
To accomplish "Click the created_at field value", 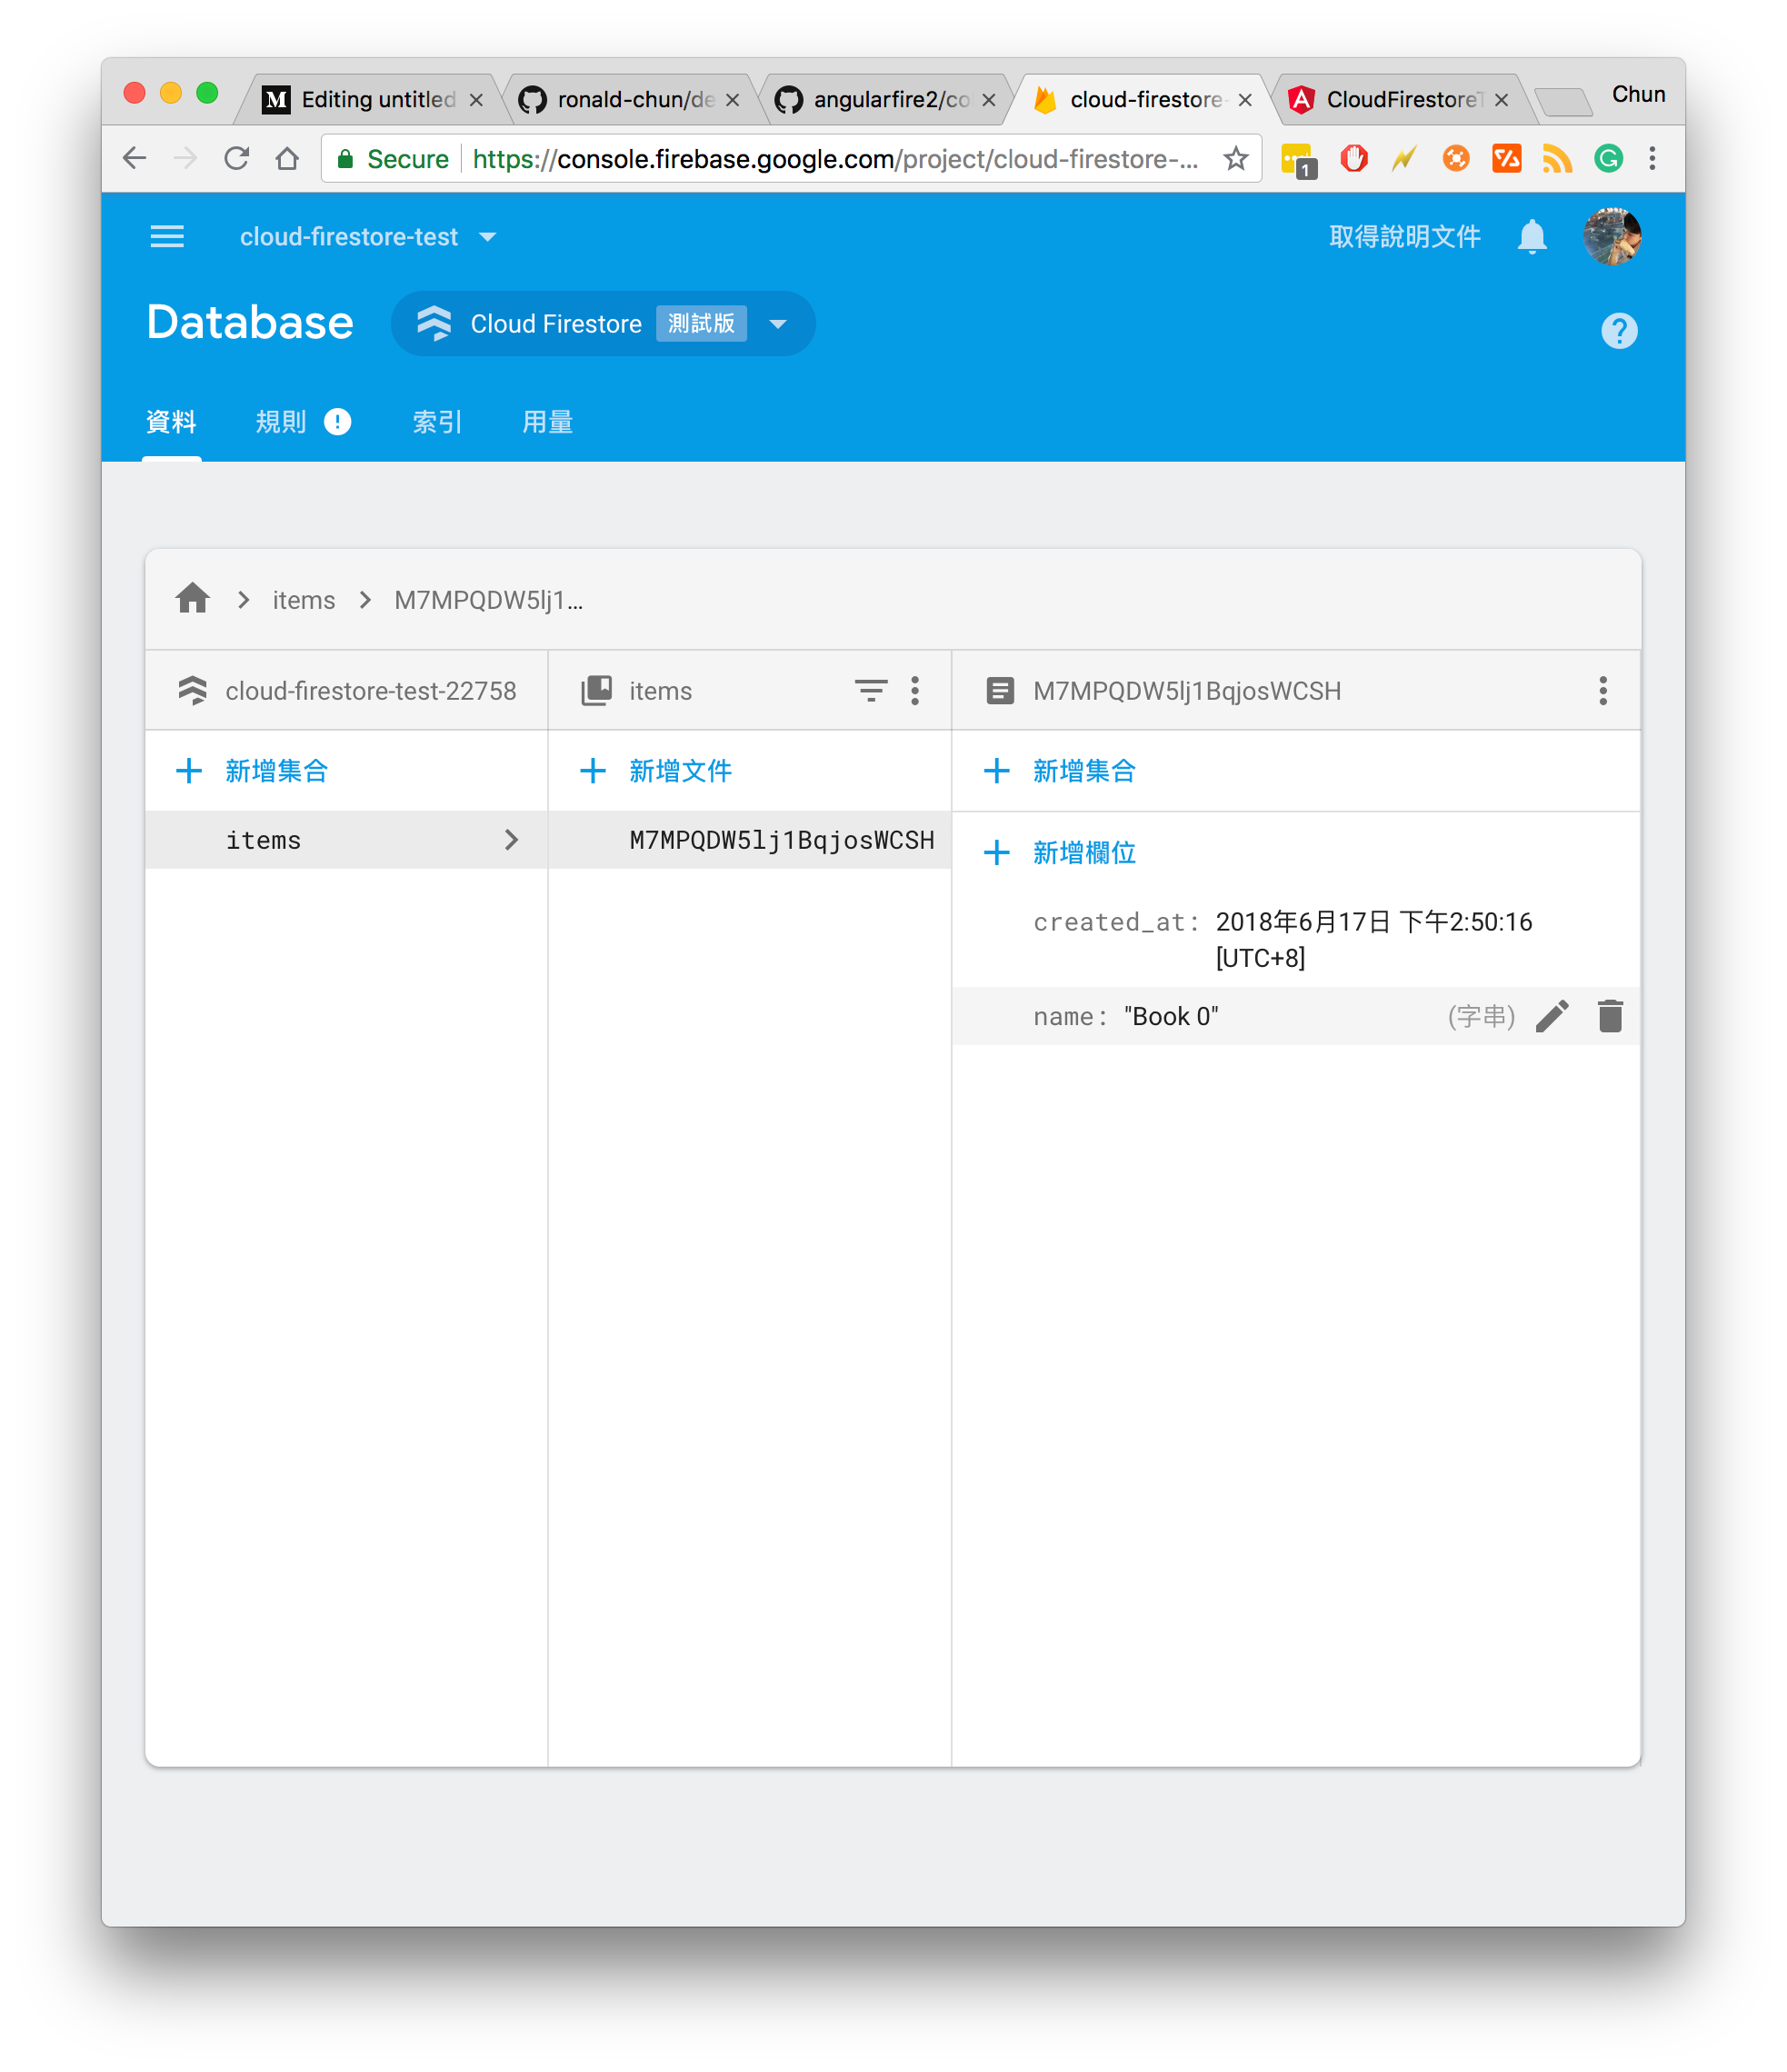I will tap(1373, 939).
